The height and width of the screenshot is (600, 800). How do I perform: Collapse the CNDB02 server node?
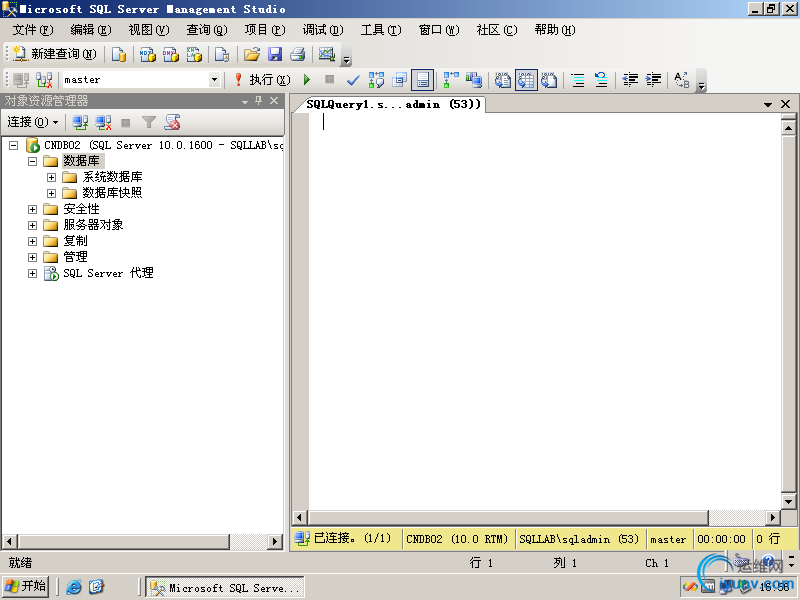pos(14,146)
